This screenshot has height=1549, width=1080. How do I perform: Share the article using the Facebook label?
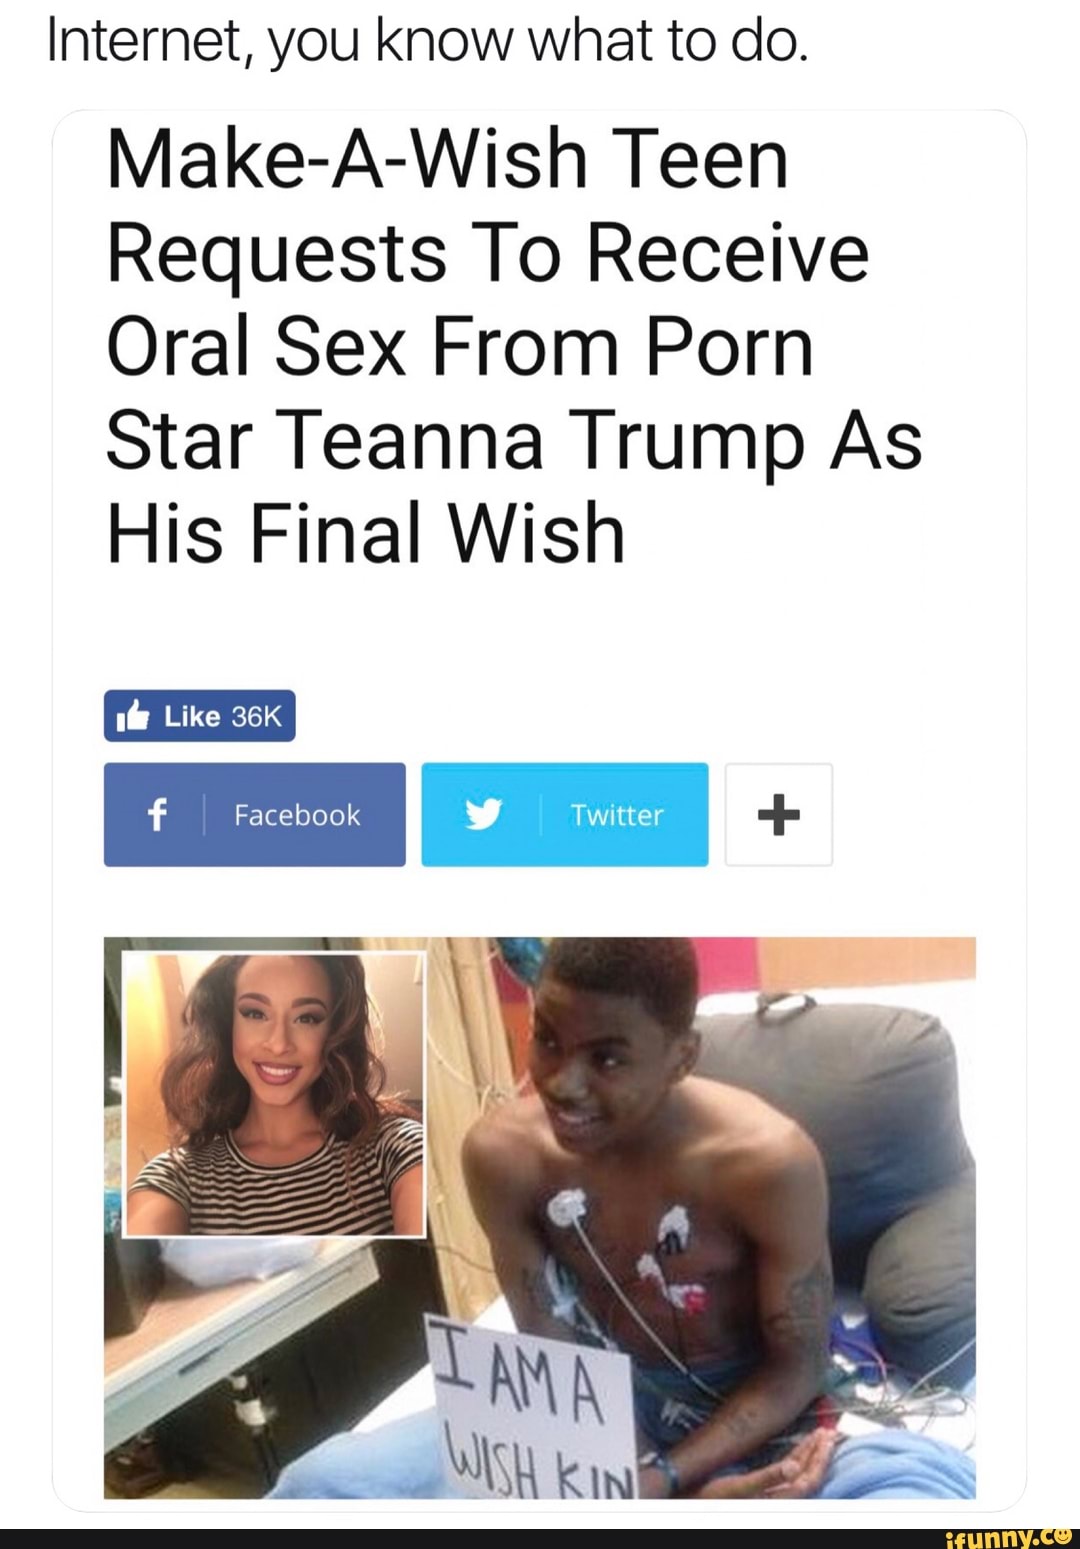[297, 815]
